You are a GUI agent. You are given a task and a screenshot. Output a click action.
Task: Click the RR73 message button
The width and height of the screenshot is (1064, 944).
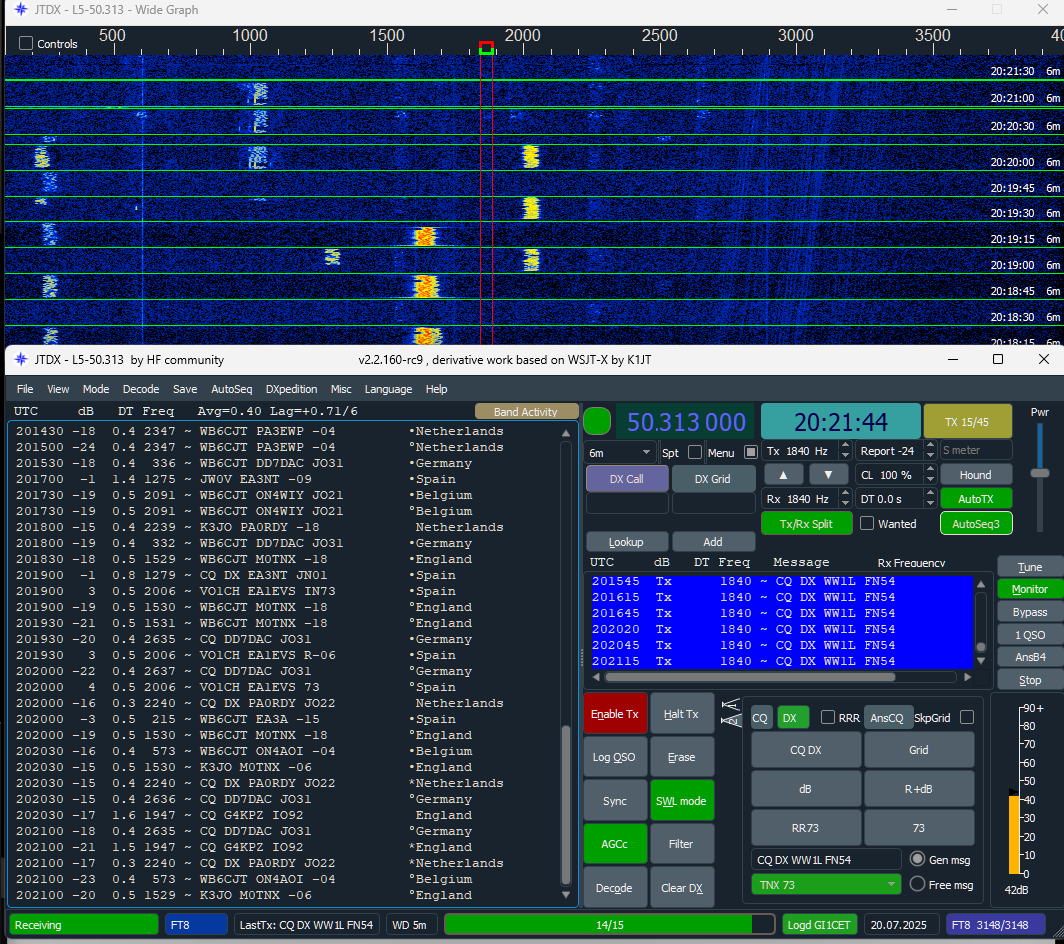tap(805, 827)
